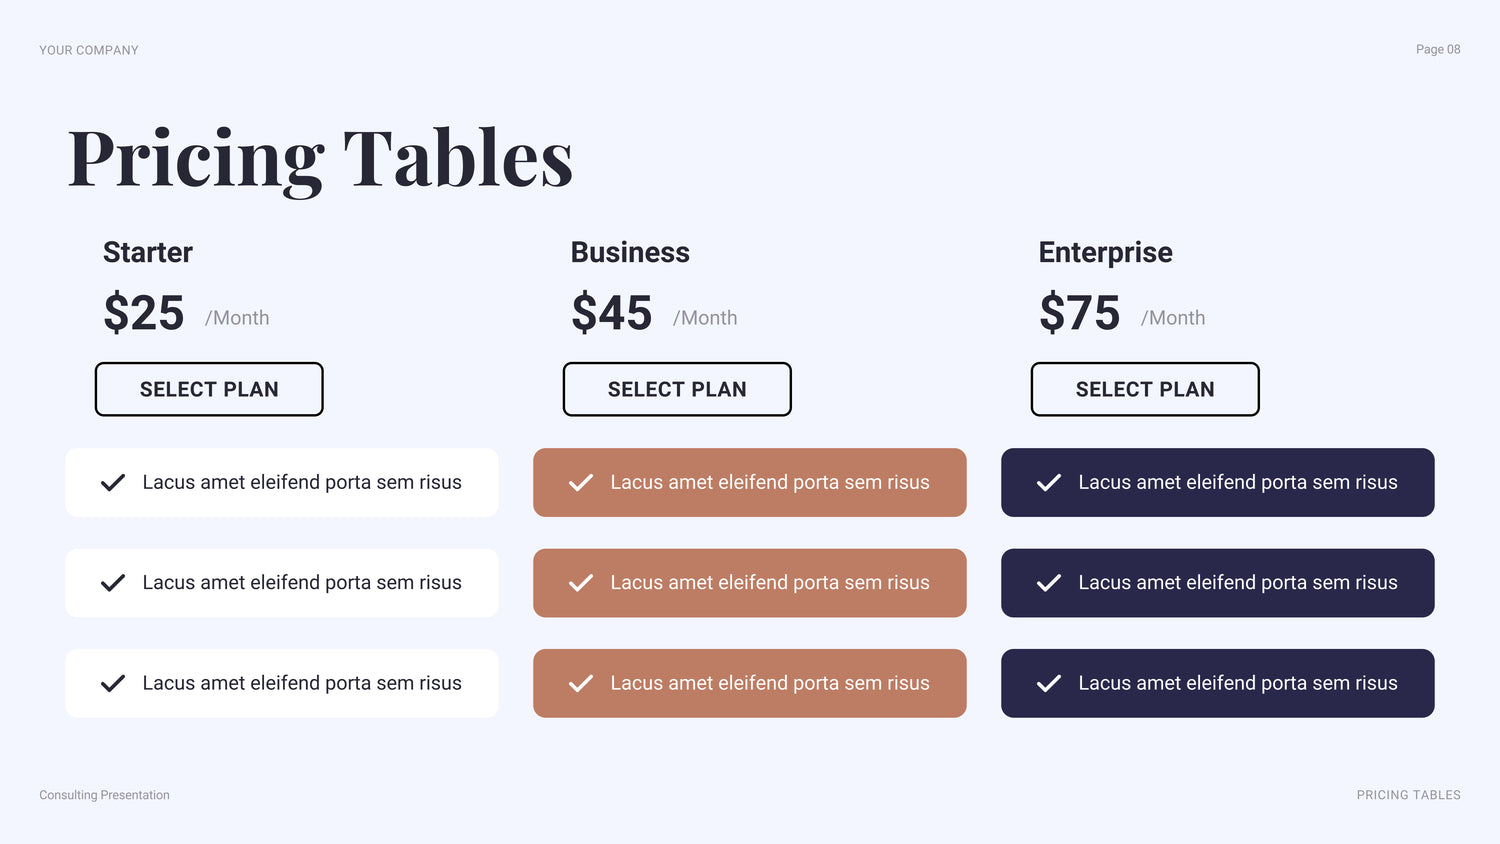Click the Enterprise plan's SELECT PLAN button
Screen dimensions: 1500x844
(x=1145, y=389)
